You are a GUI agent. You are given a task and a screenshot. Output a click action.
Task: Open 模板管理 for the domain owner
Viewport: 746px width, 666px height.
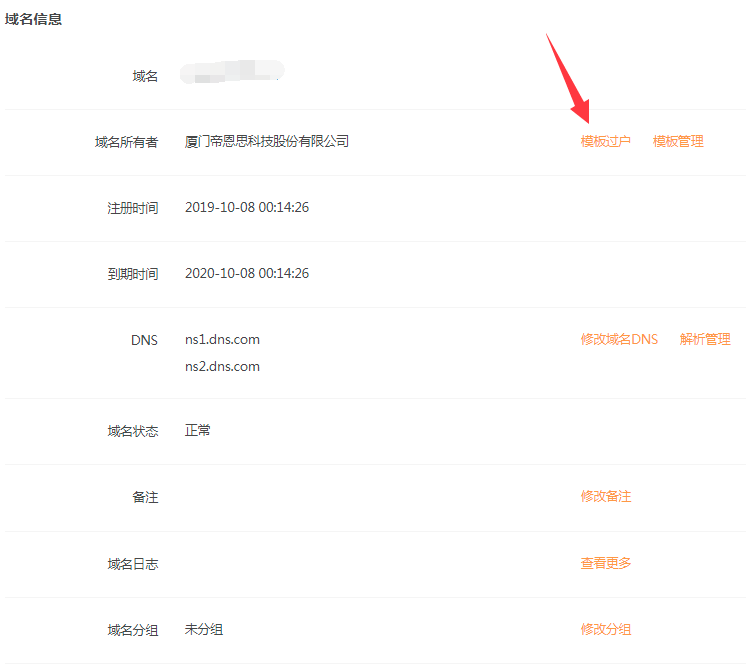pyautogui.click(x=678, y=142)
